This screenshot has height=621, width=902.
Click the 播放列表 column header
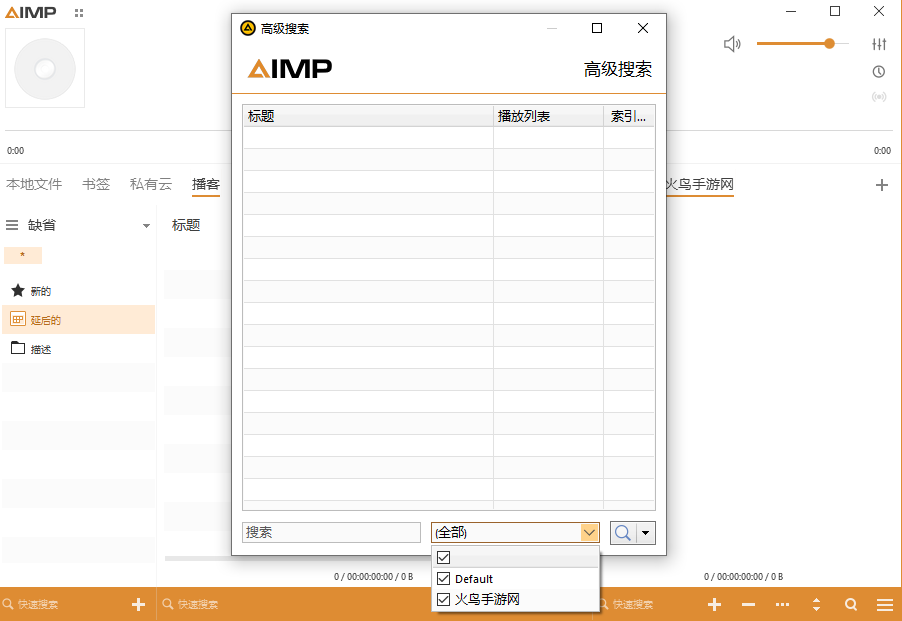pos(548,116)
